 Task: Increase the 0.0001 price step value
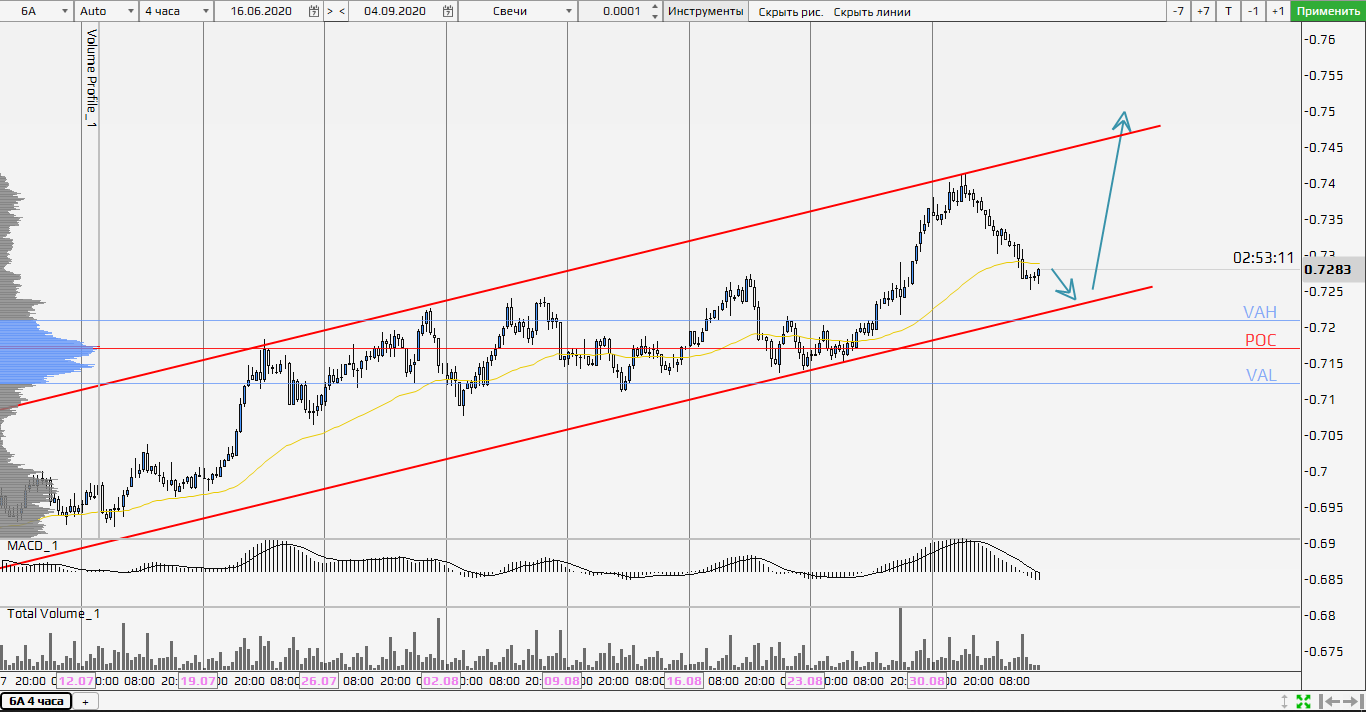655,7
